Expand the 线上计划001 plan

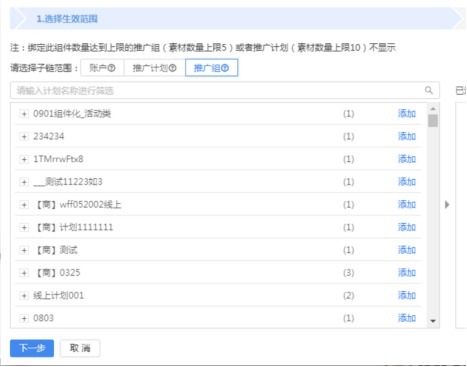point(24,296)
